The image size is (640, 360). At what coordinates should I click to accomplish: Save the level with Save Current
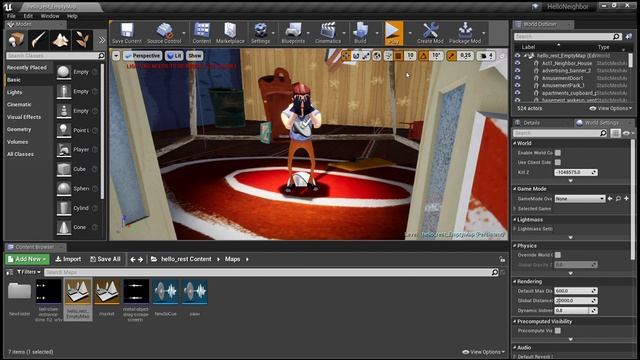[x=127, y=33]
